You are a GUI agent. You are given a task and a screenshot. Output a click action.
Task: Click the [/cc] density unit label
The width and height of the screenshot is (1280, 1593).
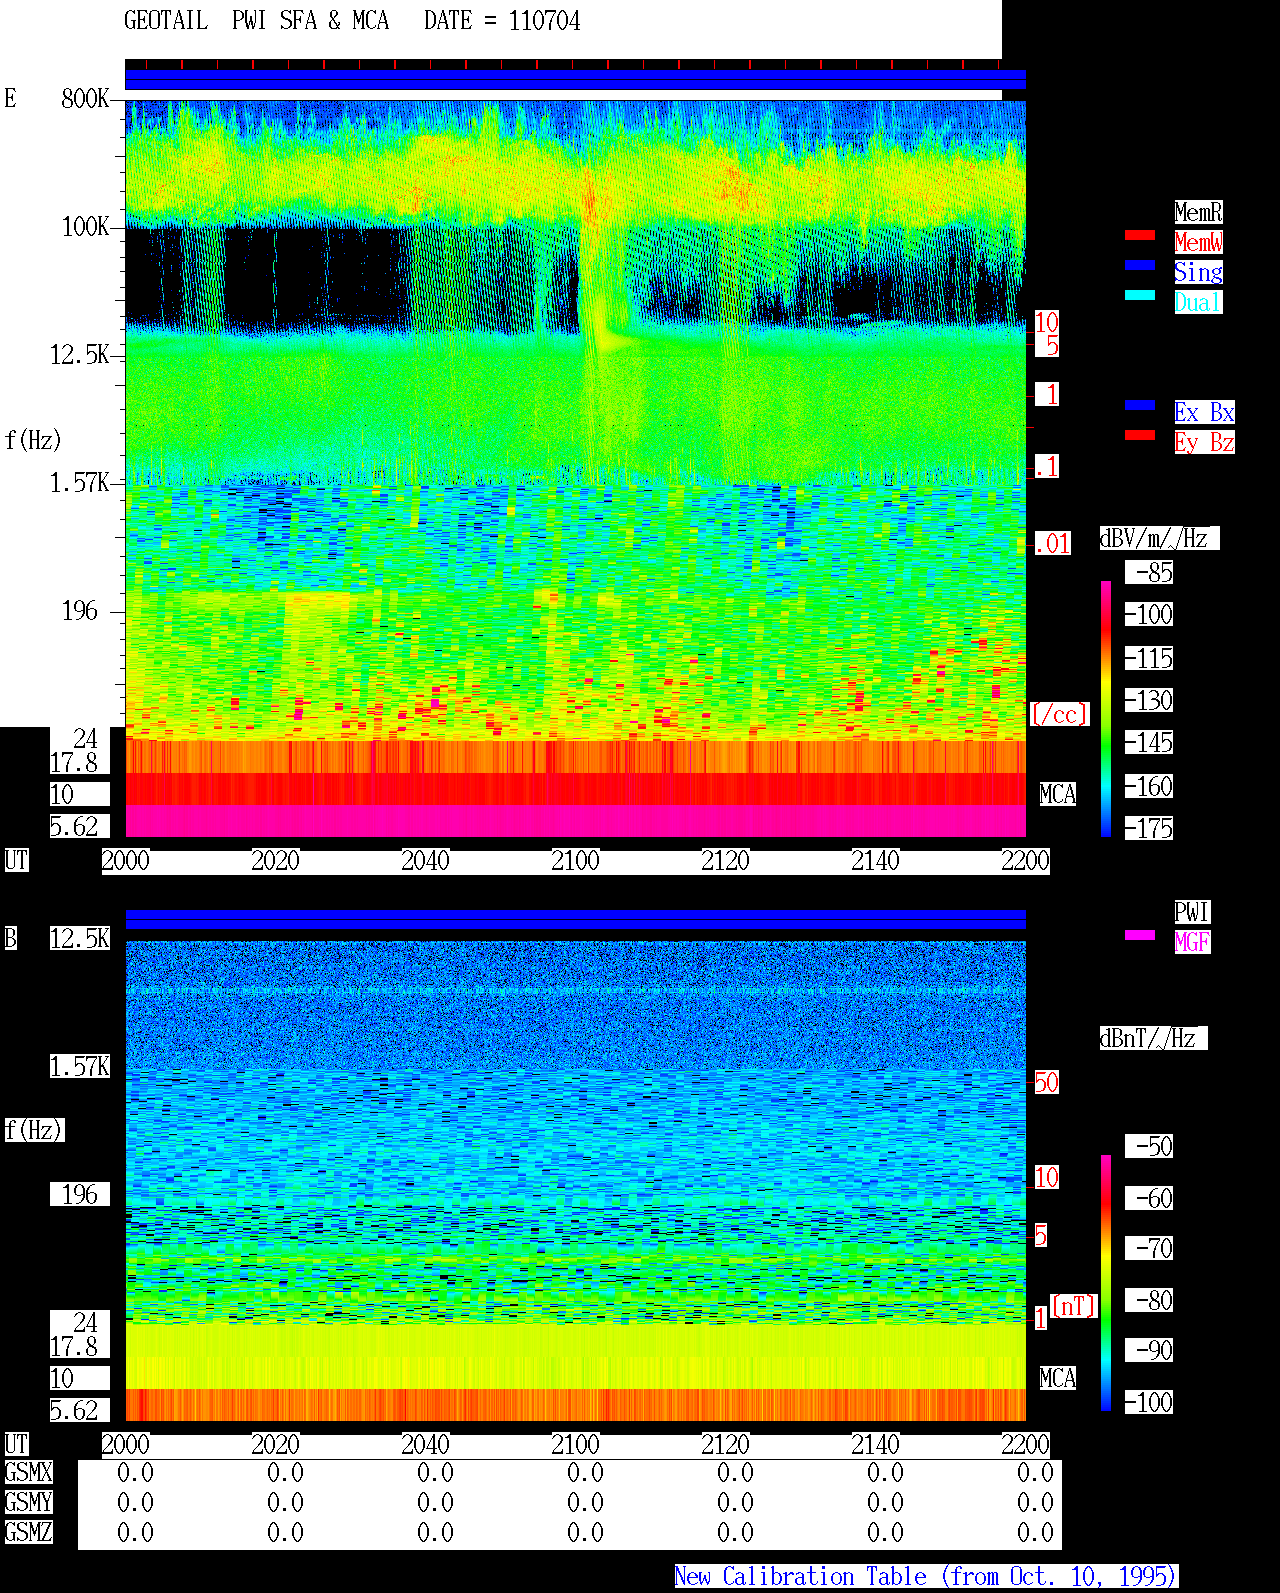(x=1059, y=714)
